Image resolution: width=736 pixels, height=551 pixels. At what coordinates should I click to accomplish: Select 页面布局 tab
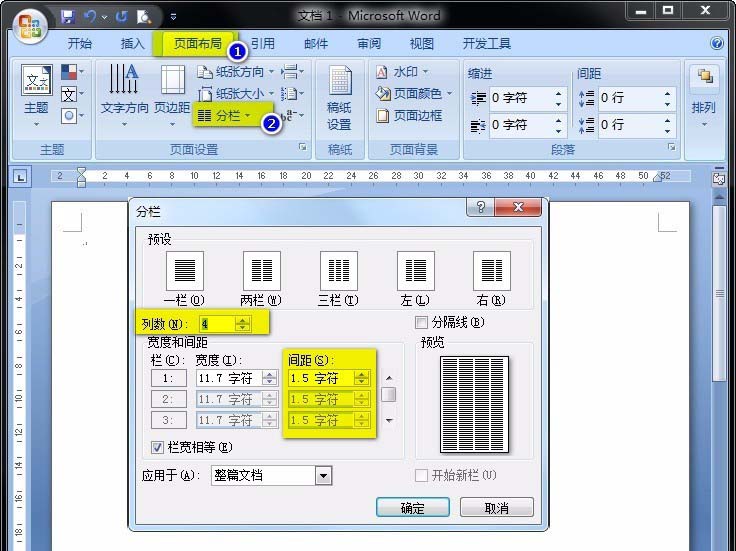point(197,44)
